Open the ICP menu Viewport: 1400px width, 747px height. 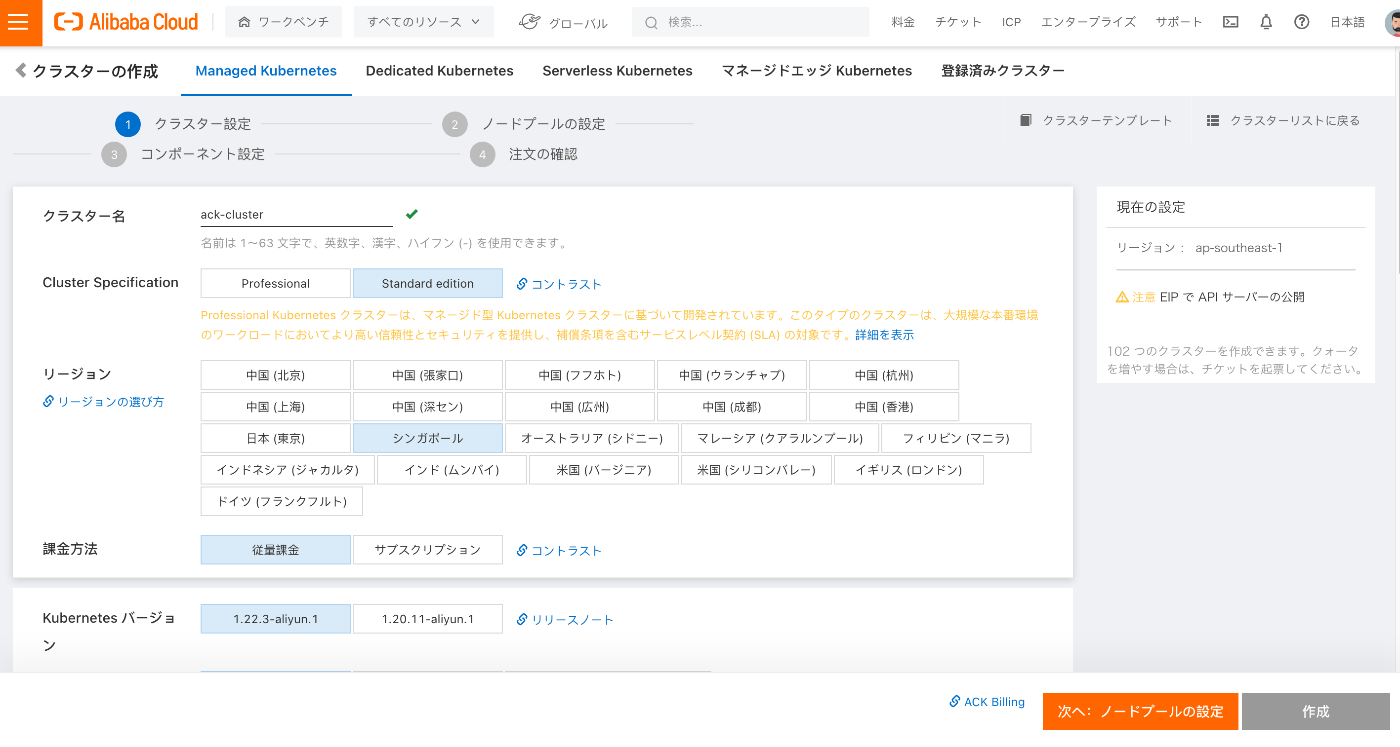click(1011, 22)
